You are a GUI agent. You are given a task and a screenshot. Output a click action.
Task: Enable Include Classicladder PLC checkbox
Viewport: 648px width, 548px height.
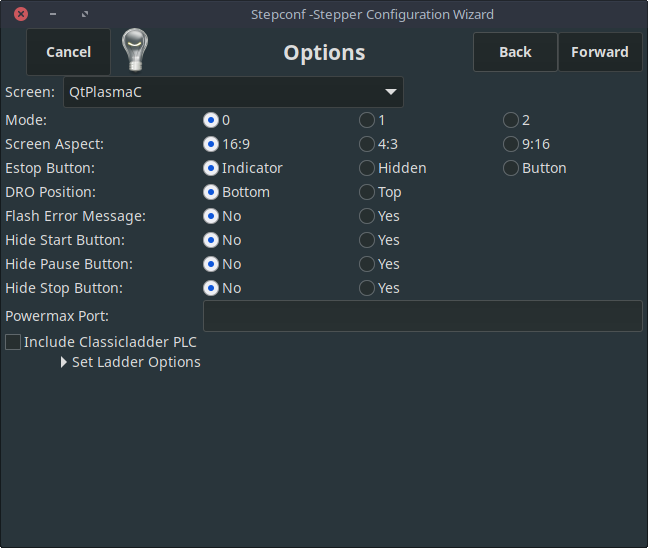tap(13, 342)
